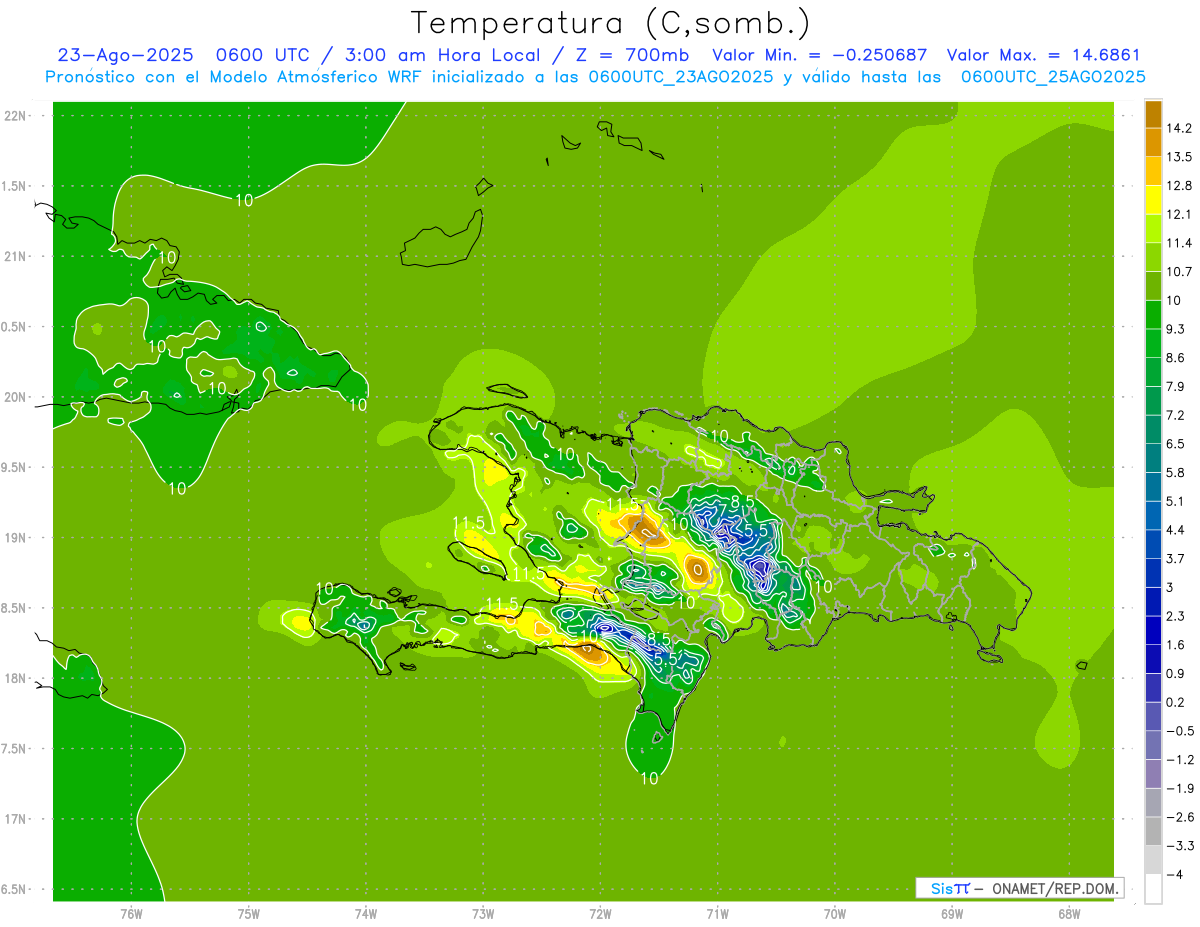Click the legend value "0.9"
The image size is (1200, 927).
tap(1175, 674)
